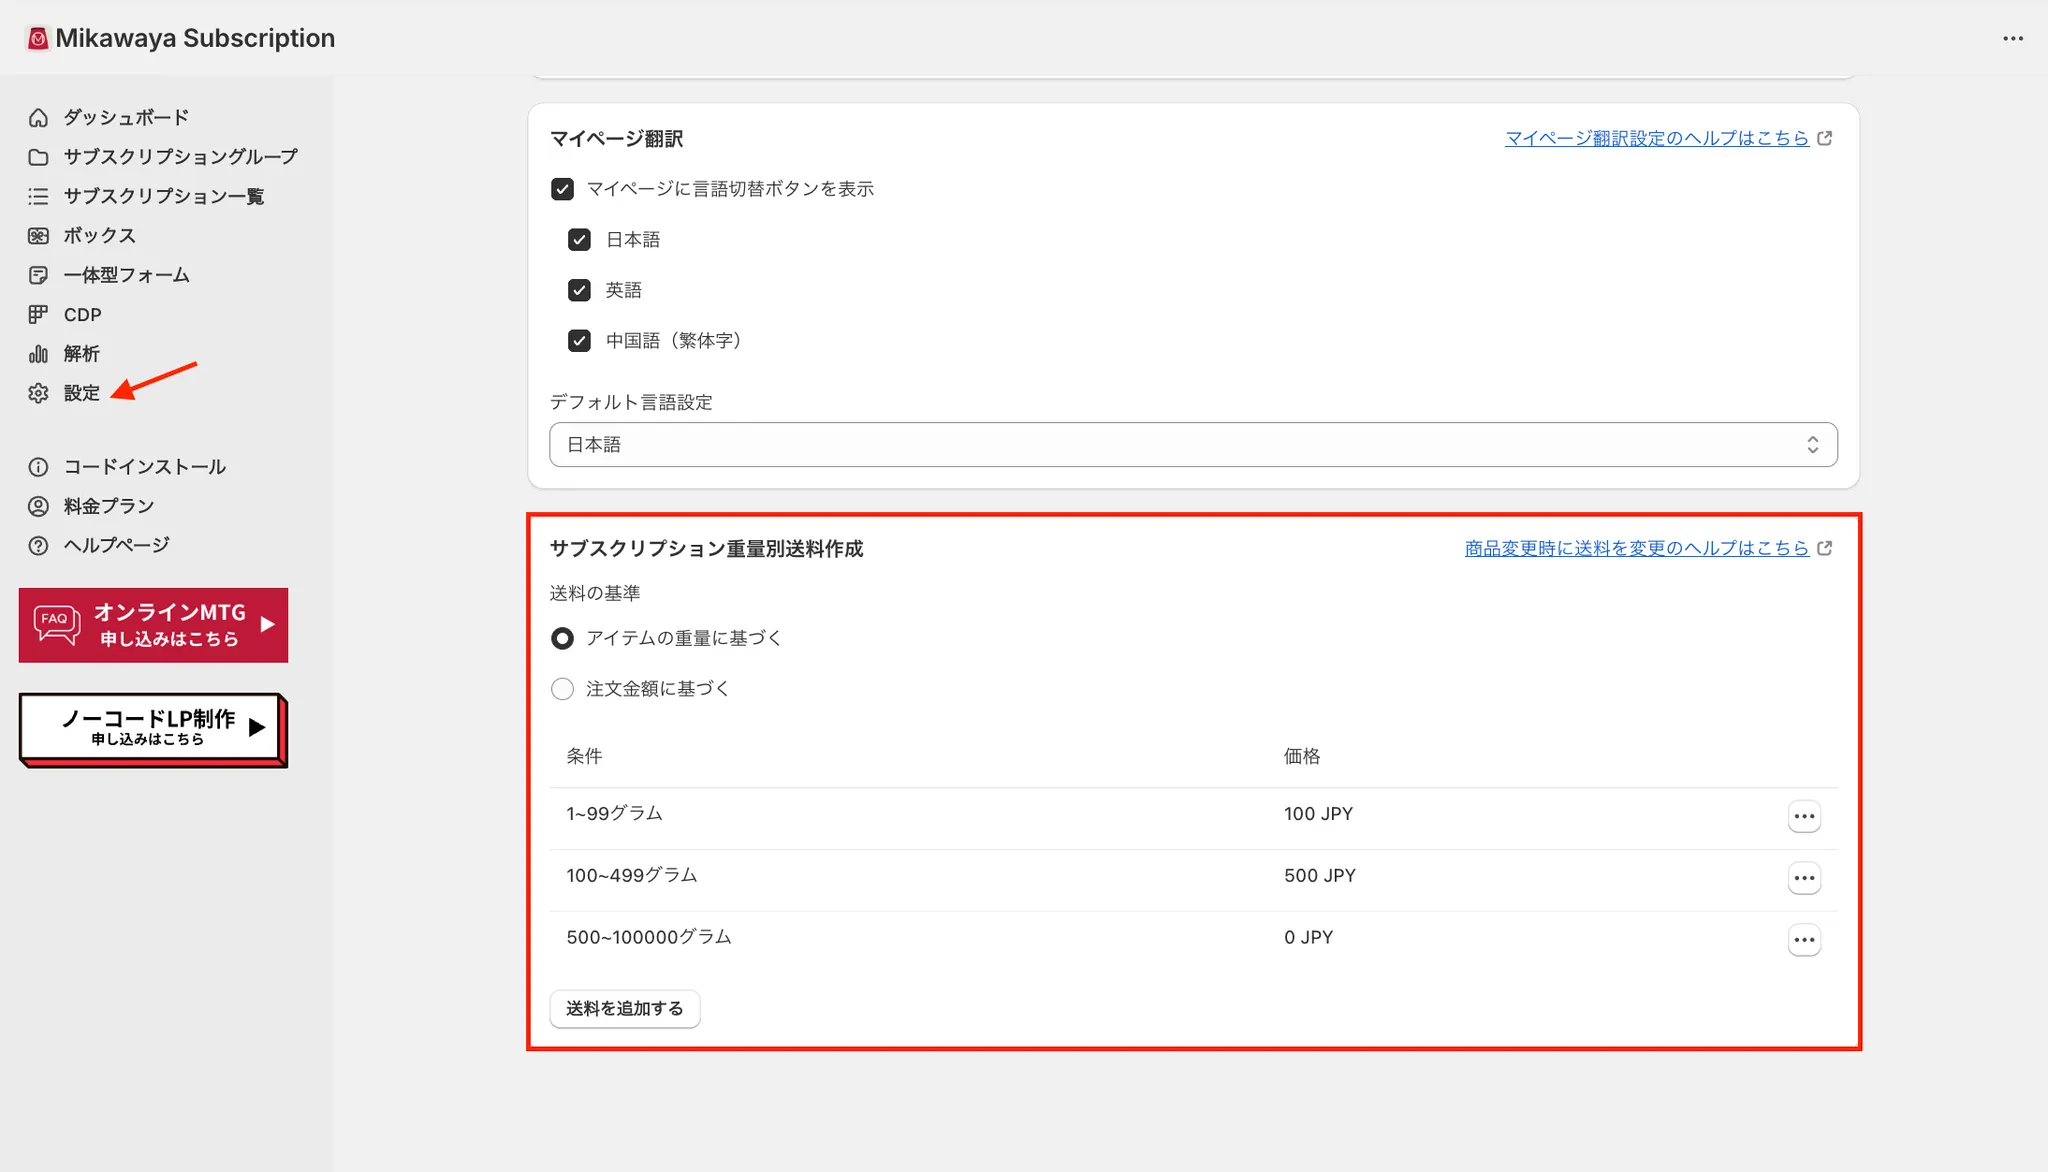Click the ボックス box icon in sidebar

tap(38, 236)
